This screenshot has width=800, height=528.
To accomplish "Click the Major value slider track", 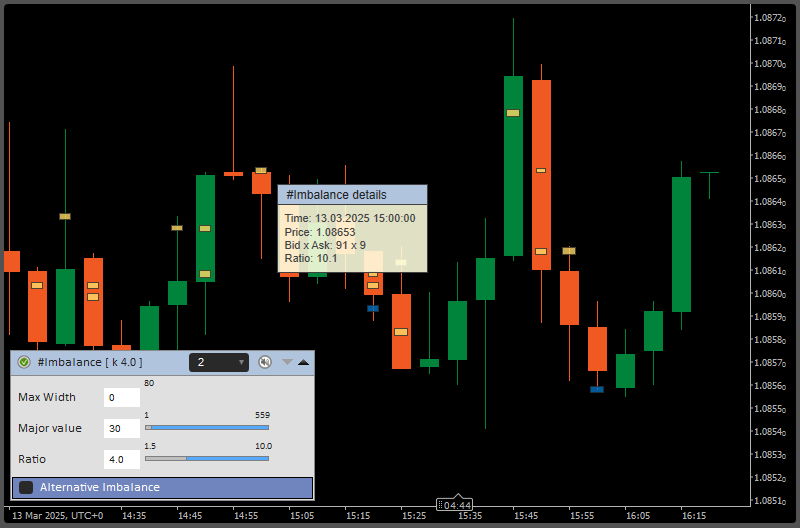I will (x=207, y=428).
